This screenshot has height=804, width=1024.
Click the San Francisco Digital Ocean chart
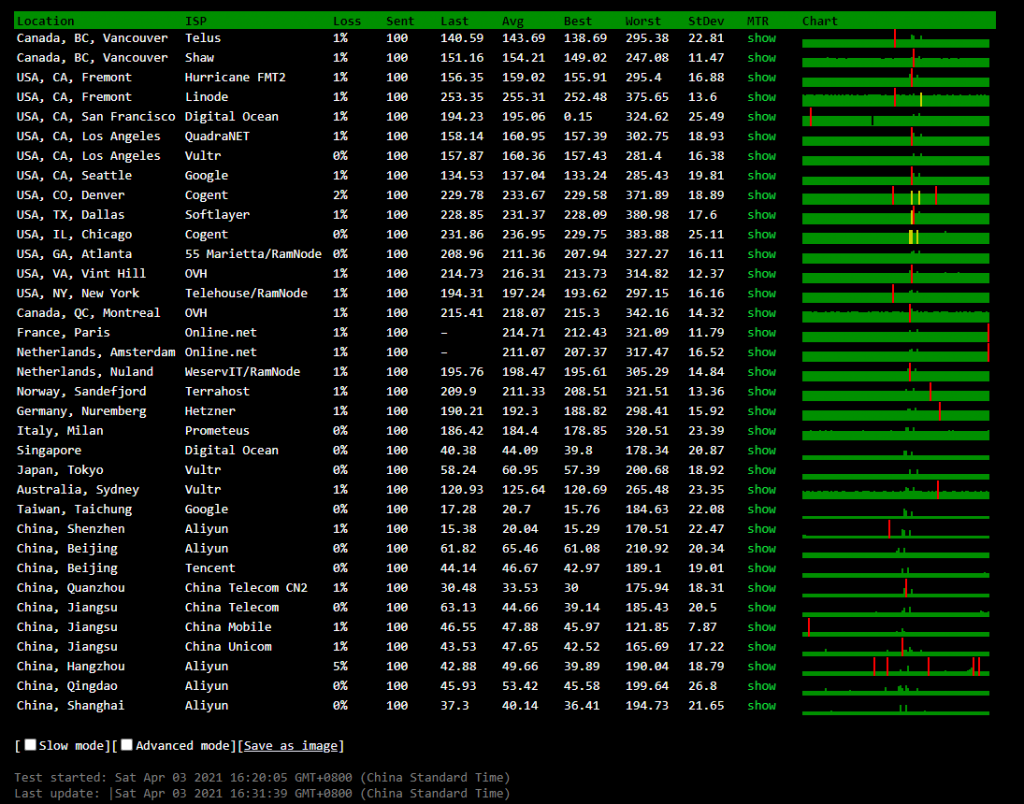tap(895, 117)
